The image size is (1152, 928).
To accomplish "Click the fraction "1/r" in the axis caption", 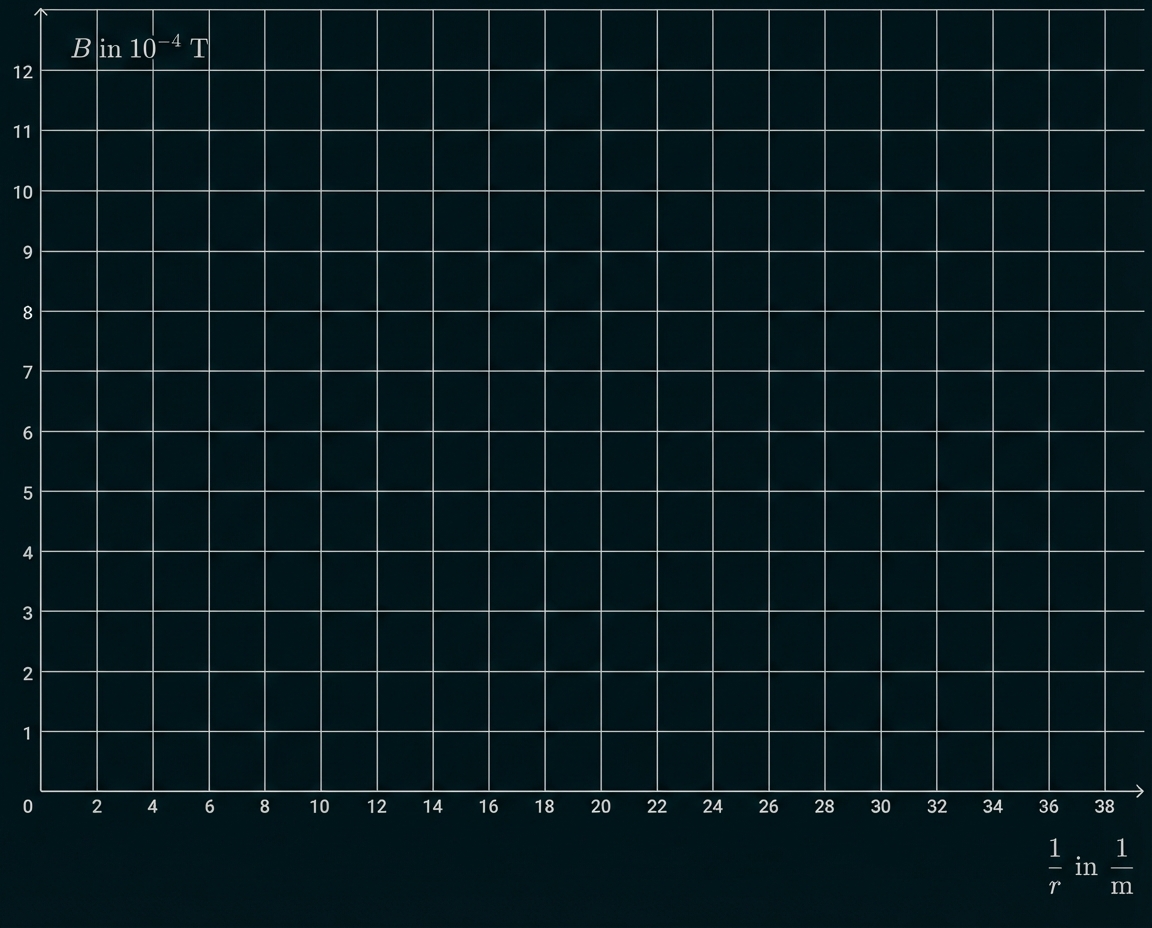I will [1054, 866].
